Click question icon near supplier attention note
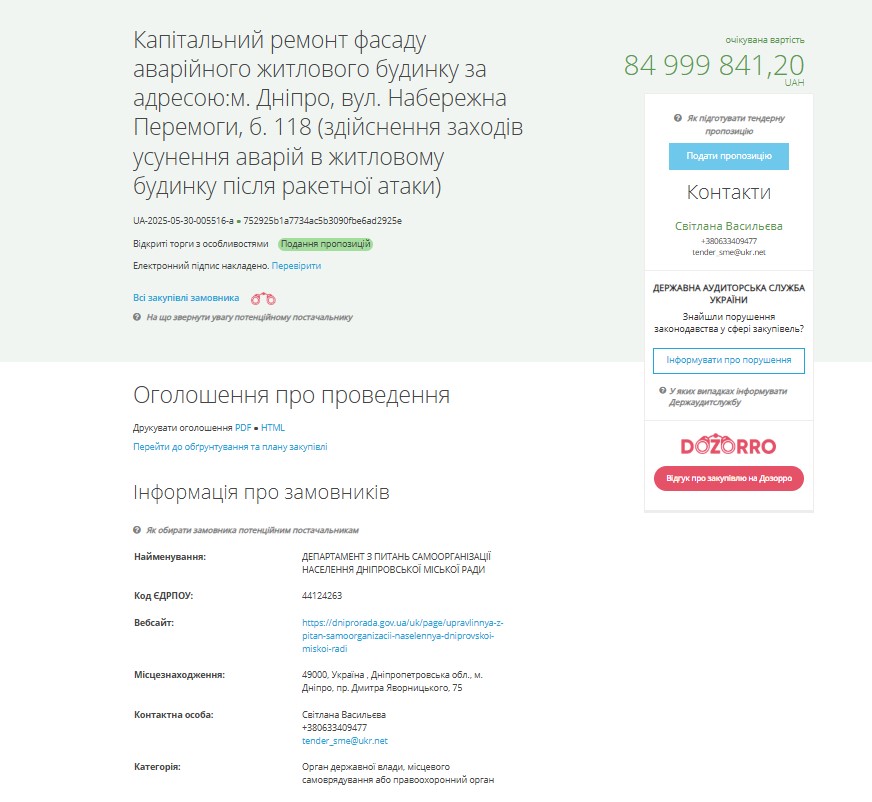The width and height of the screenshot is (872, 802). [x=137, y=317]
